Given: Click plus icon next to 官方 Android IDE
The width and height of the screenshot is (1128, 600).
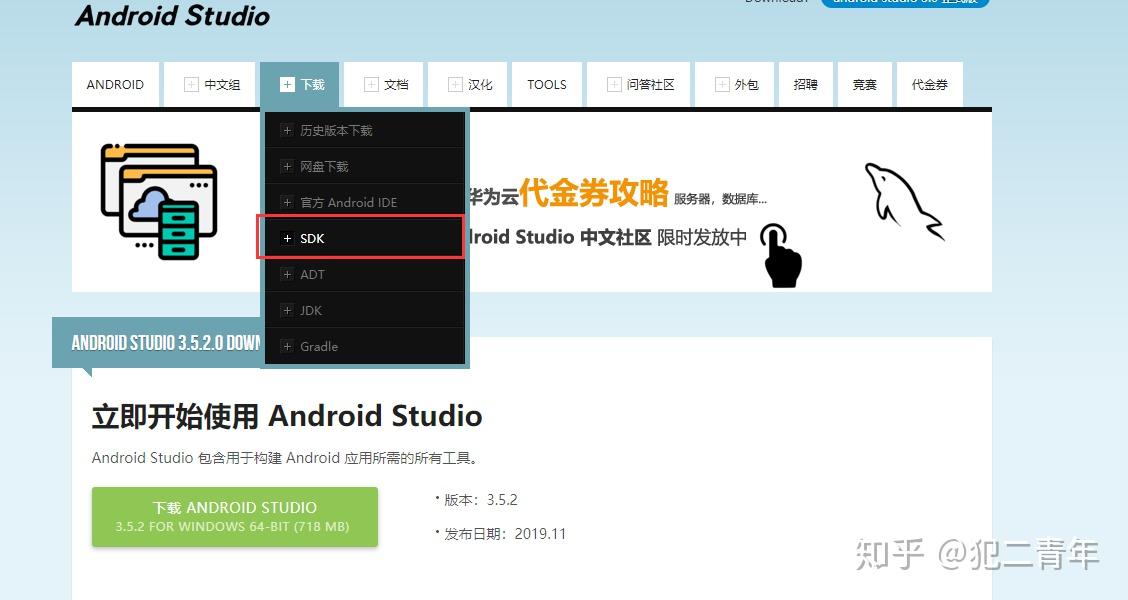Looking at the screenshot, I should pos(287,202).
